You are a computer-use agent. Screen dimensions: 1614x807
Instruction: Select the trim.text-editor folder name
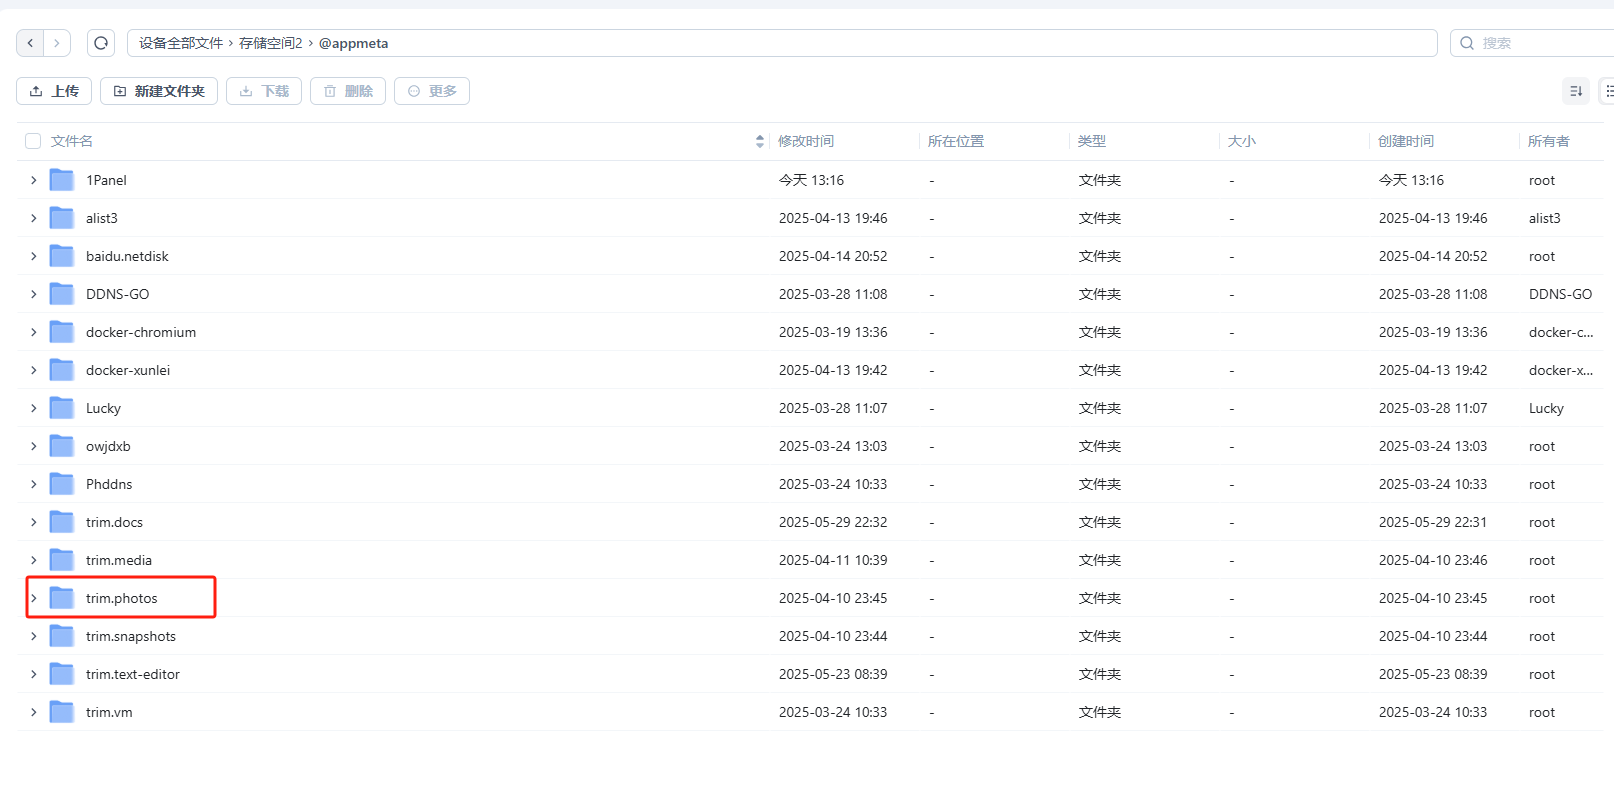click(x=133, y=674)
